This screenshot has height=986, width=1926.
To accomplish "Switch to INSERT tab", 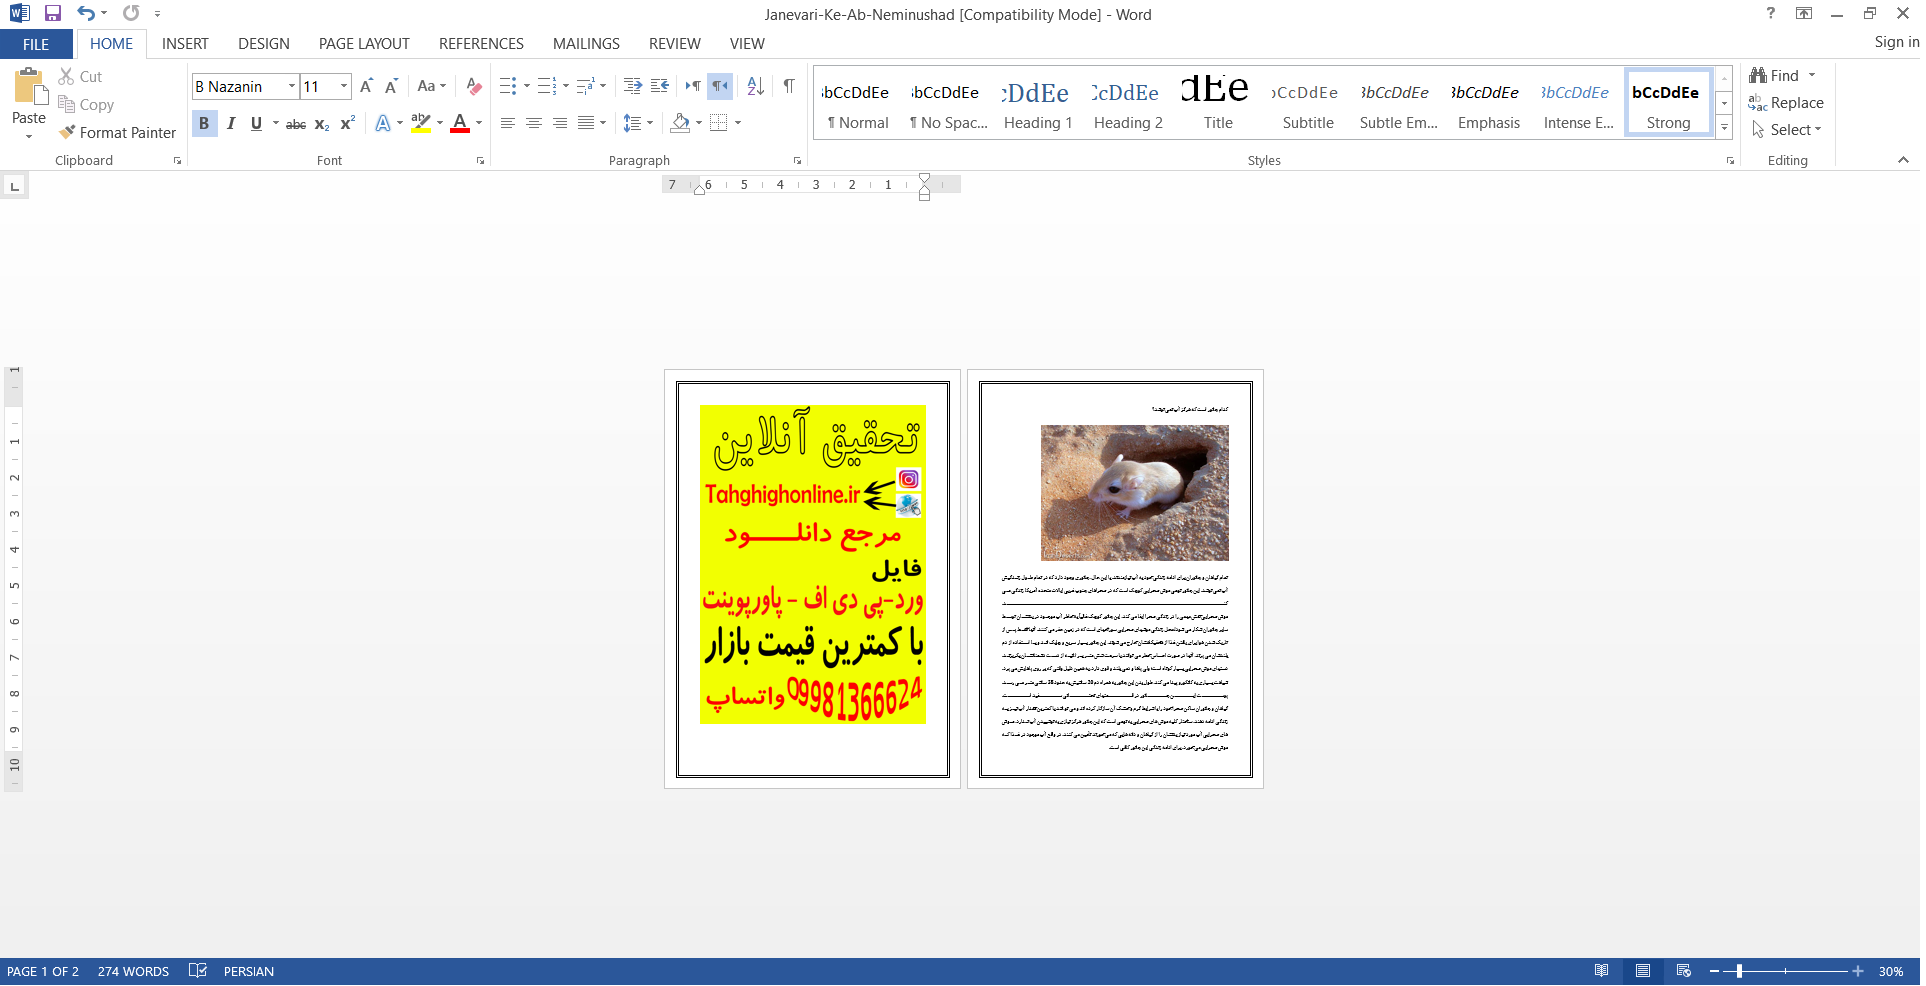I will [x=185, y=44].
